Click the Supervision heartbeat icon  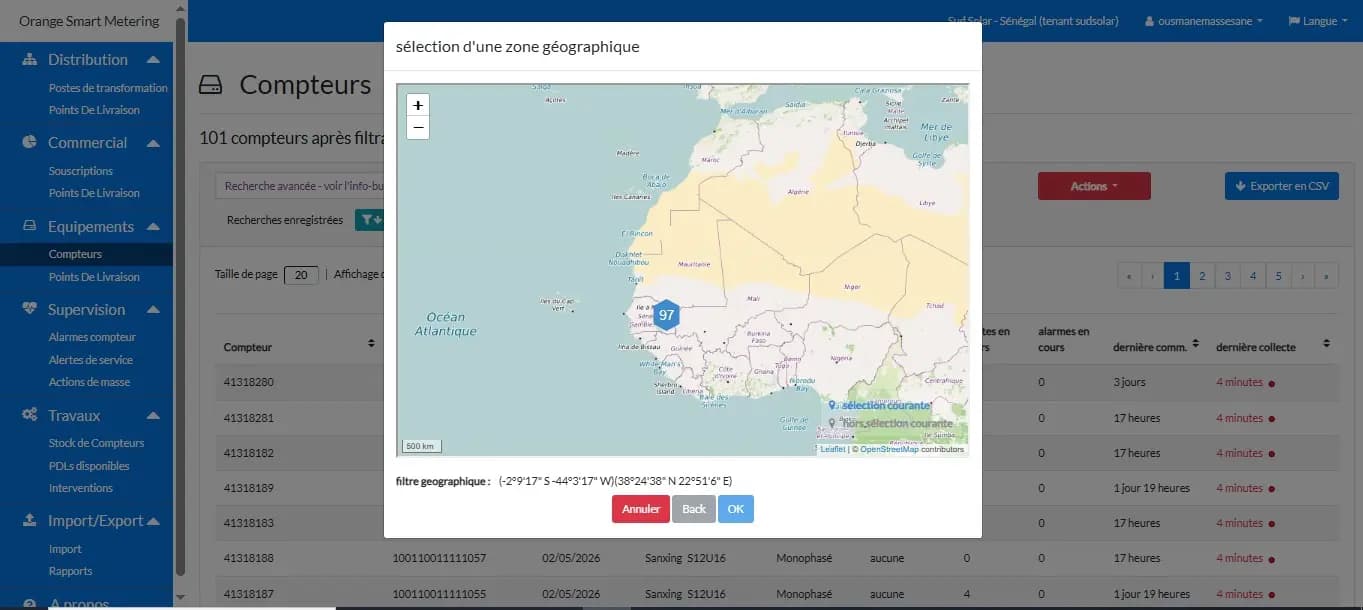tap(30, 310)
